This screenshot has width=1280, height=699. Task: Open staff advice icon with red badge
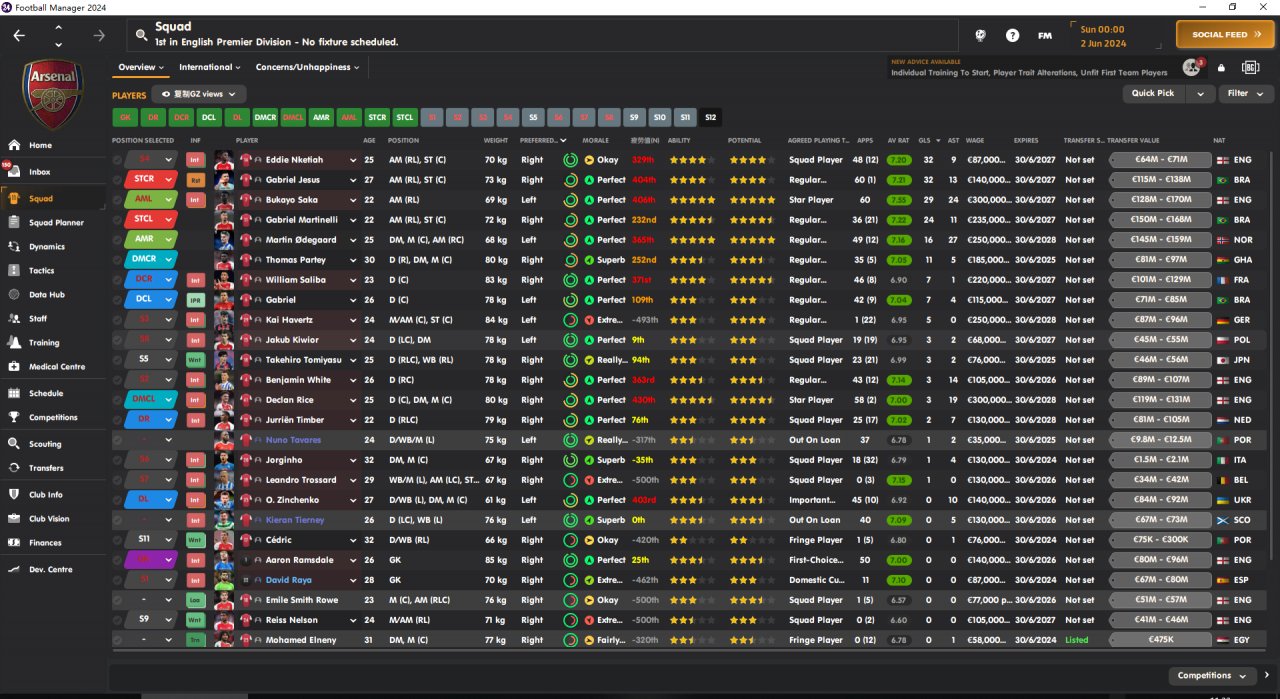tap(1191, 67)
